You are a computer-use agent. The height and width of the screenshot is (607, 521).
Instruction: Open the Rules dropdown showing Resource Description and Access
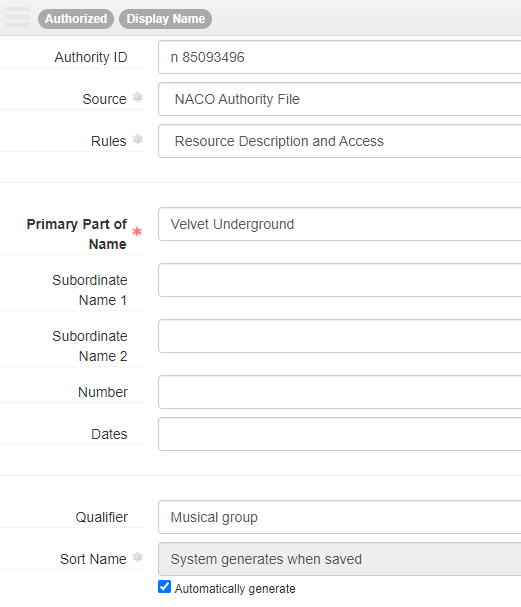point(339,141)
